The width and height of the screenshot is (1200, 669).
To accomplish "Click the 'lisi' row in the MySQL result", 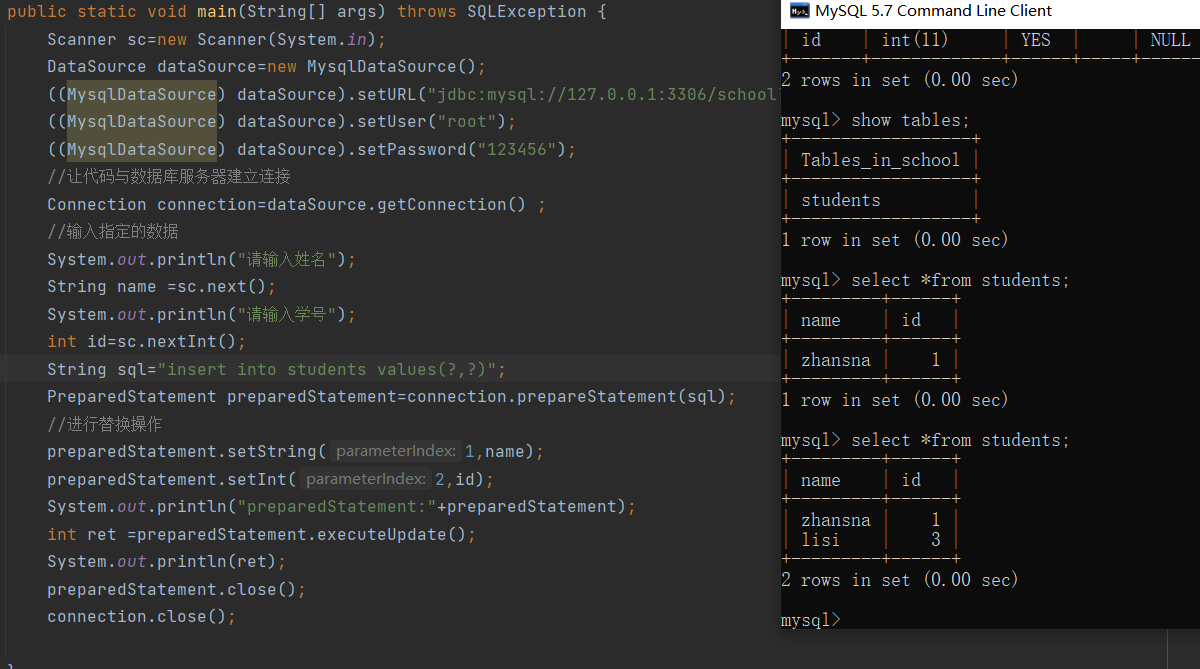I will tap(870, 540).
